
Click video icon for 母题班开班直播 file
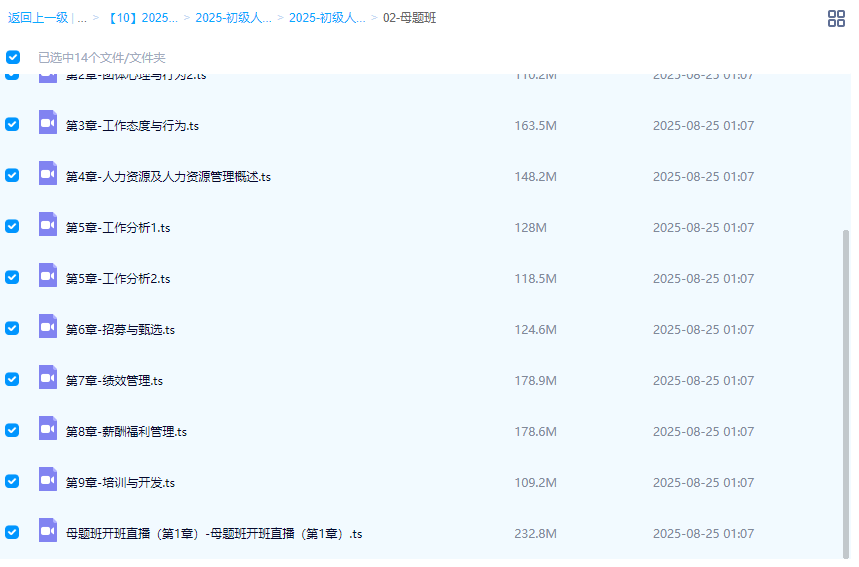48,530
